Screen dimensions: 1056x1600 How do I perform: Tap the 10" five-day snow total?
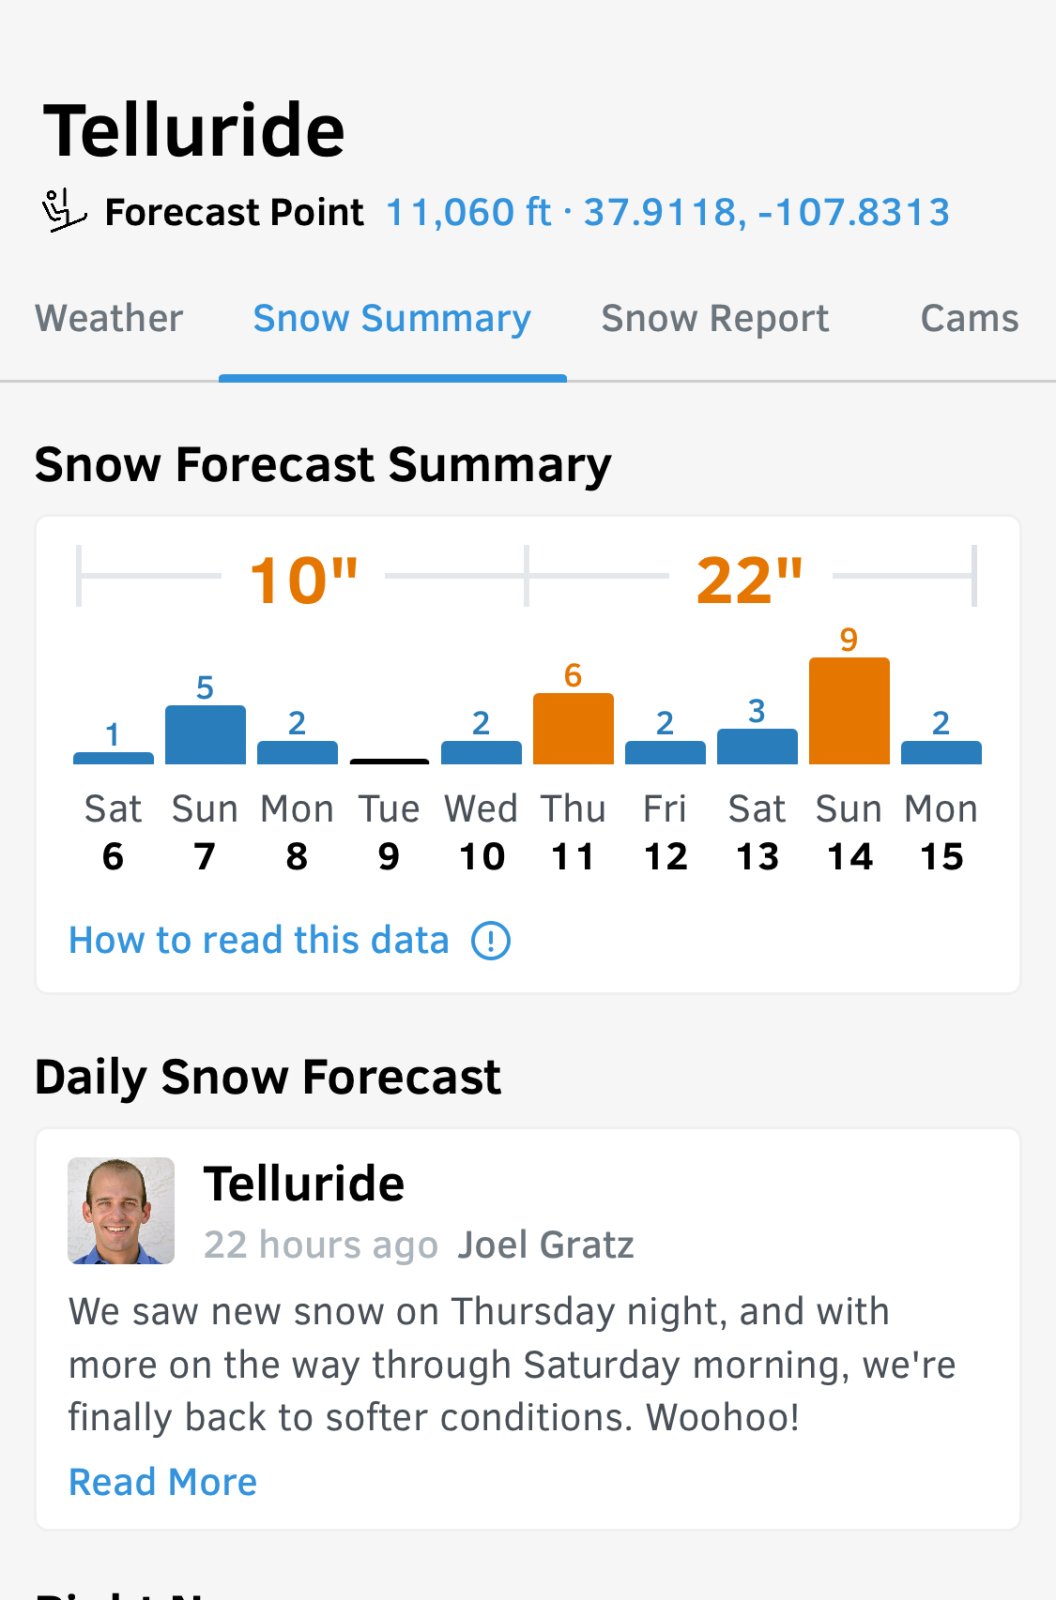tap(303, 580)
